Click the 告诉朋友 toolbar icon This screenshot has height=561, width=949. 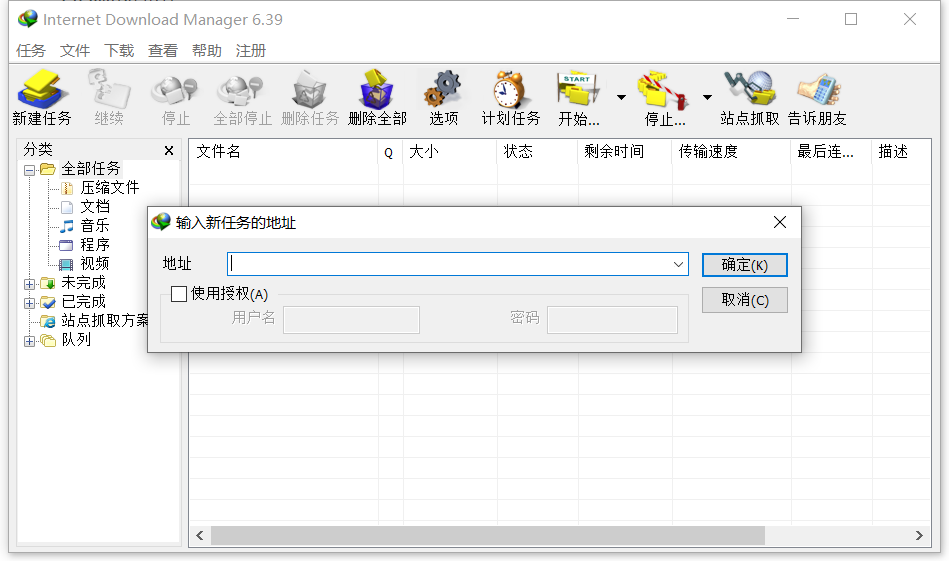817,91
